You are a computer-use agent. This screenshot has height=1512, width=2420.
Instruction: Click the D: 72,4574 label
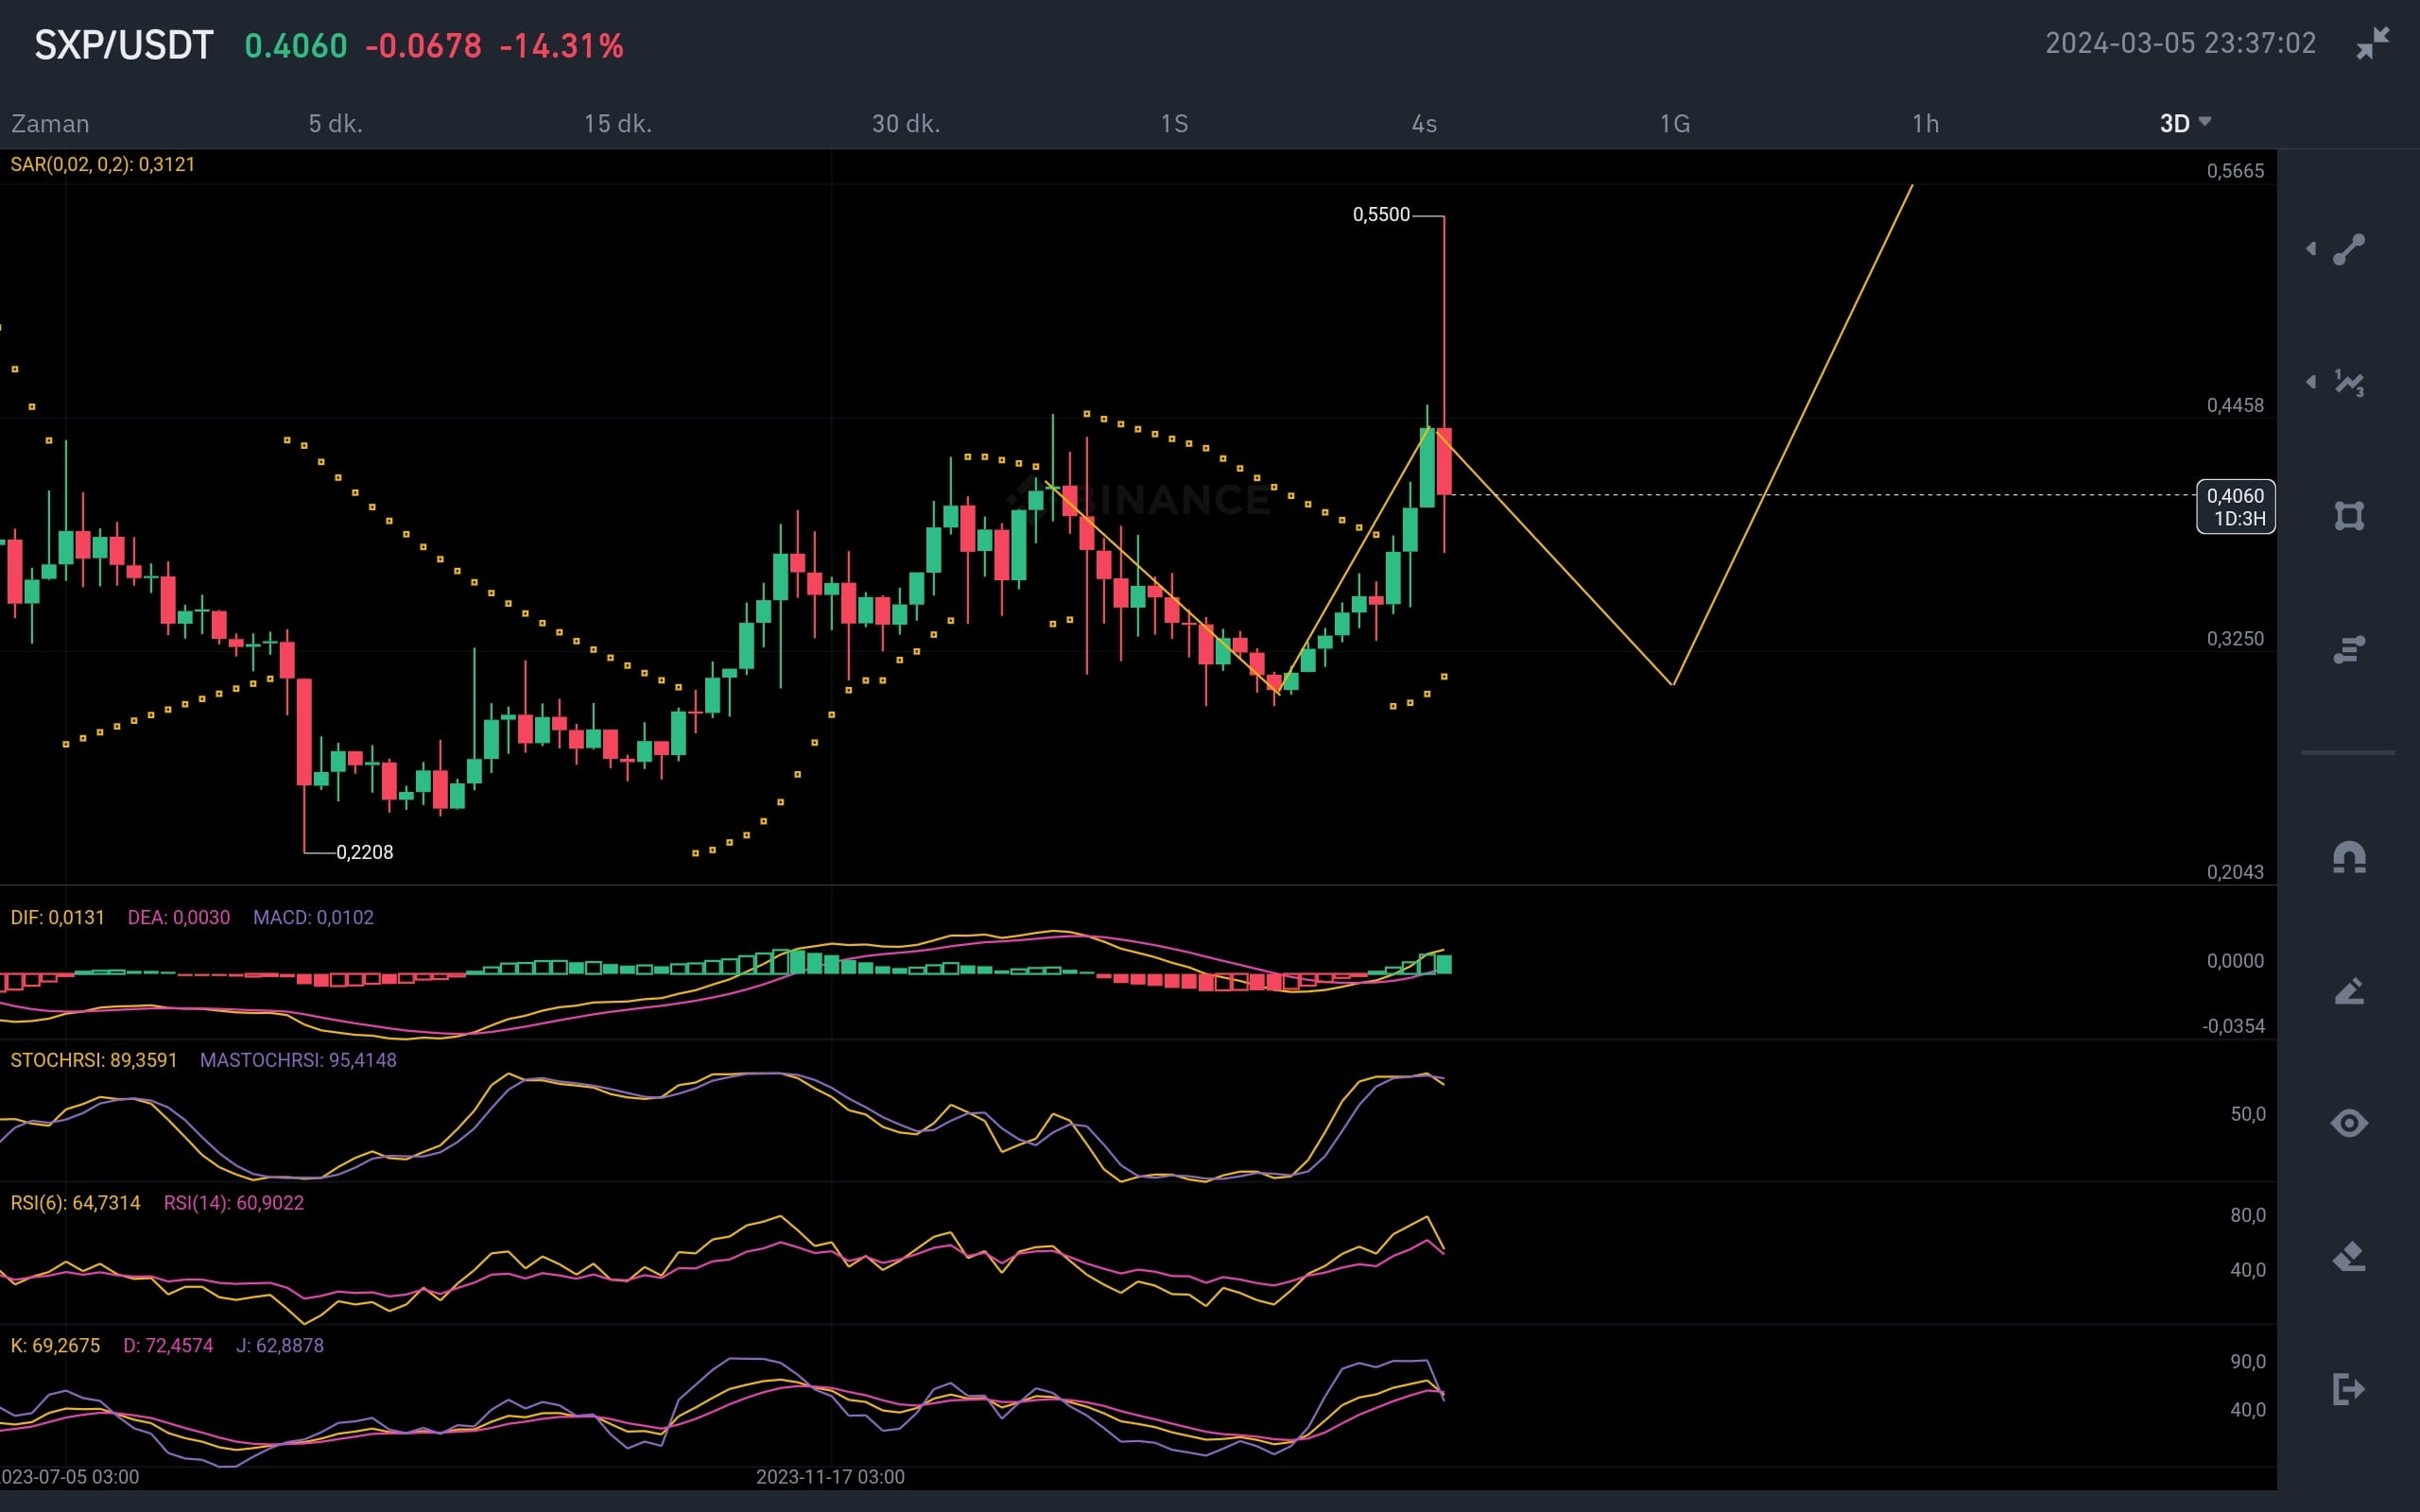pos(168,1346)
